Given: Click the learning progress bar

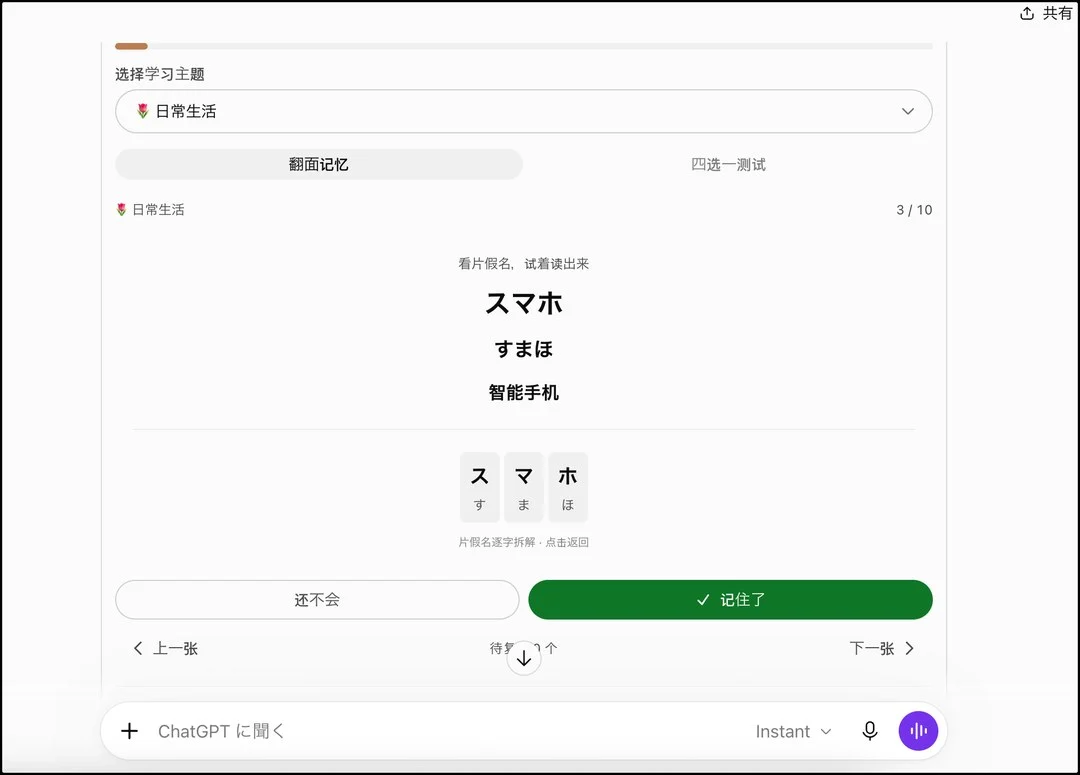Looking at the screenshot, I should (523, 46).
